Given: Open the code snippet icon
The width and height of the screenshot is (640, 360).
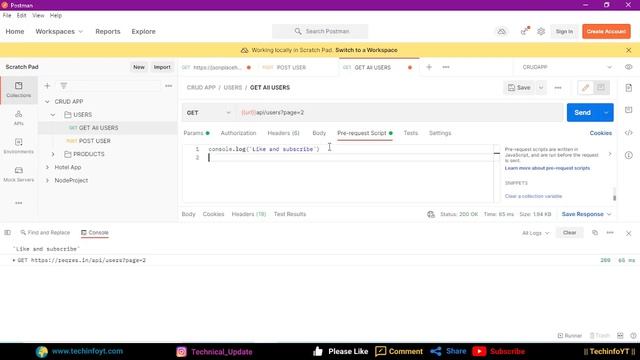Looking at the screenshot, I should coord(629,133).
